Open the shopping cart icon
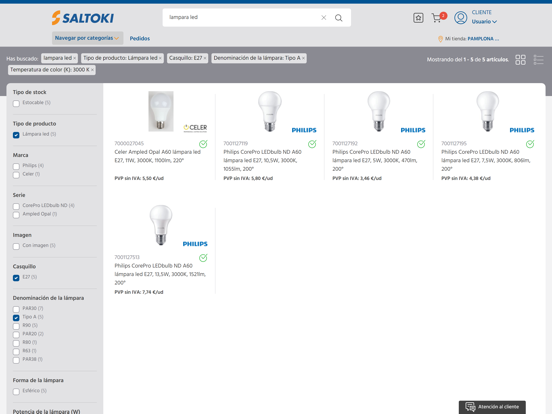 pyautogui.click(x=437, y=18)
